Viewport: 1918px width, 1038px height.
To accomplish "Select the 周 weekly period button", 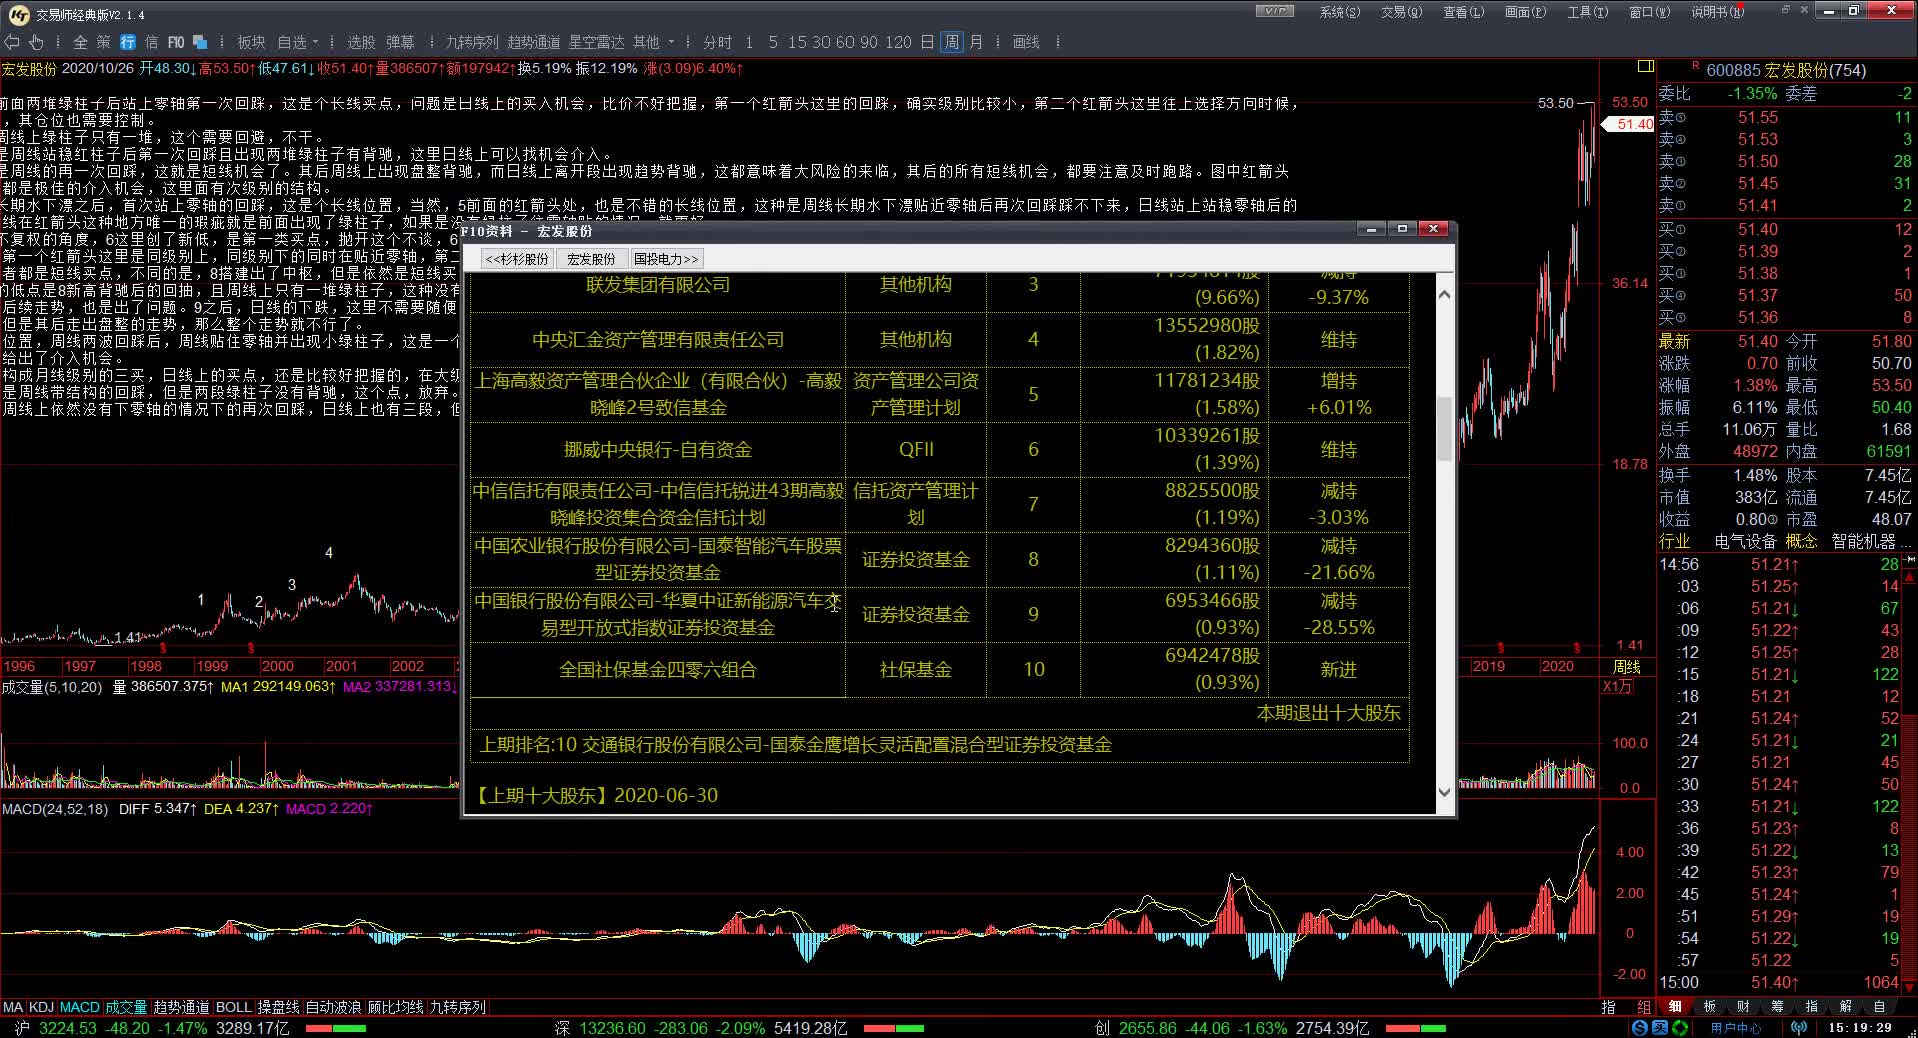I will click(x=952, y=42).
